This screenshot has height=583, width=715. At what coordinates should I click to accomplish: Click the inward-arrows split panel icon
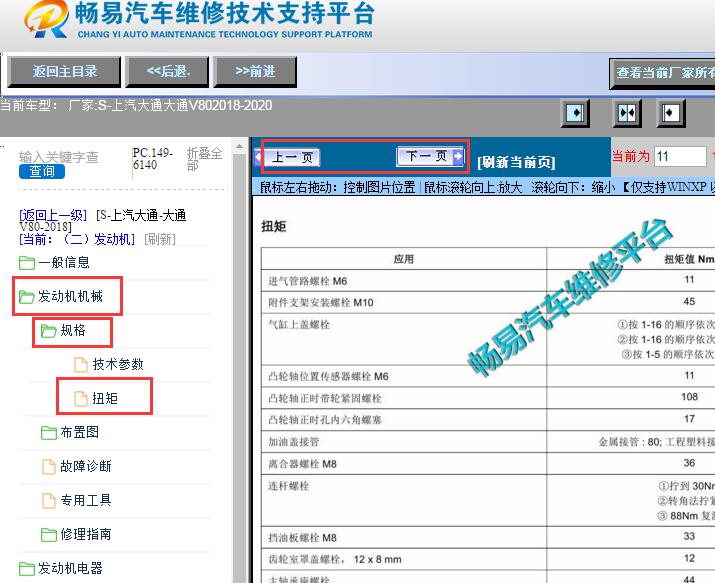point(627,113)
